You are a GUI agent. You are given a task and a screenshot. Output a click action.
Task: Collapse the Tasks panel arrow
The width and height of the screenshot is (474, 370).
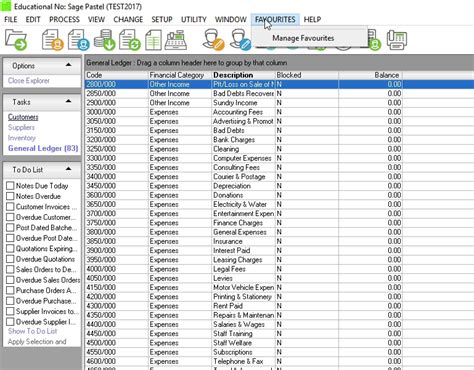tap(68, 101)
